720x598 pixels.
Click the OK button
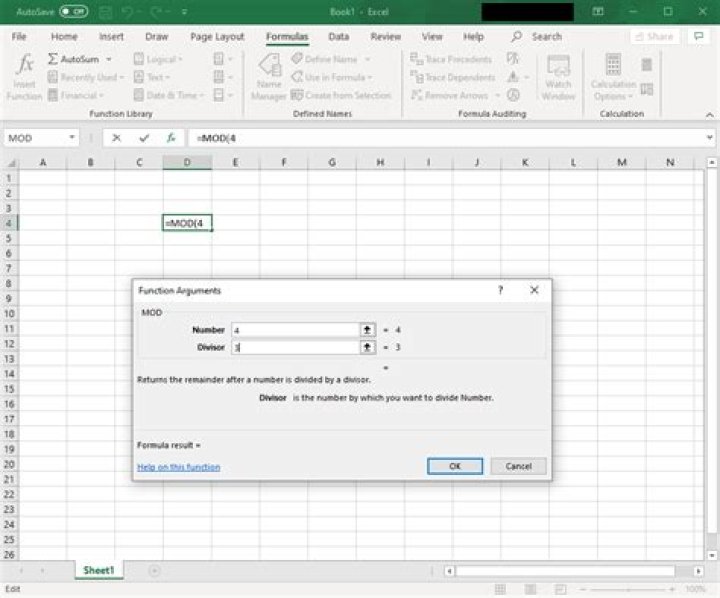tap(455, 466)
